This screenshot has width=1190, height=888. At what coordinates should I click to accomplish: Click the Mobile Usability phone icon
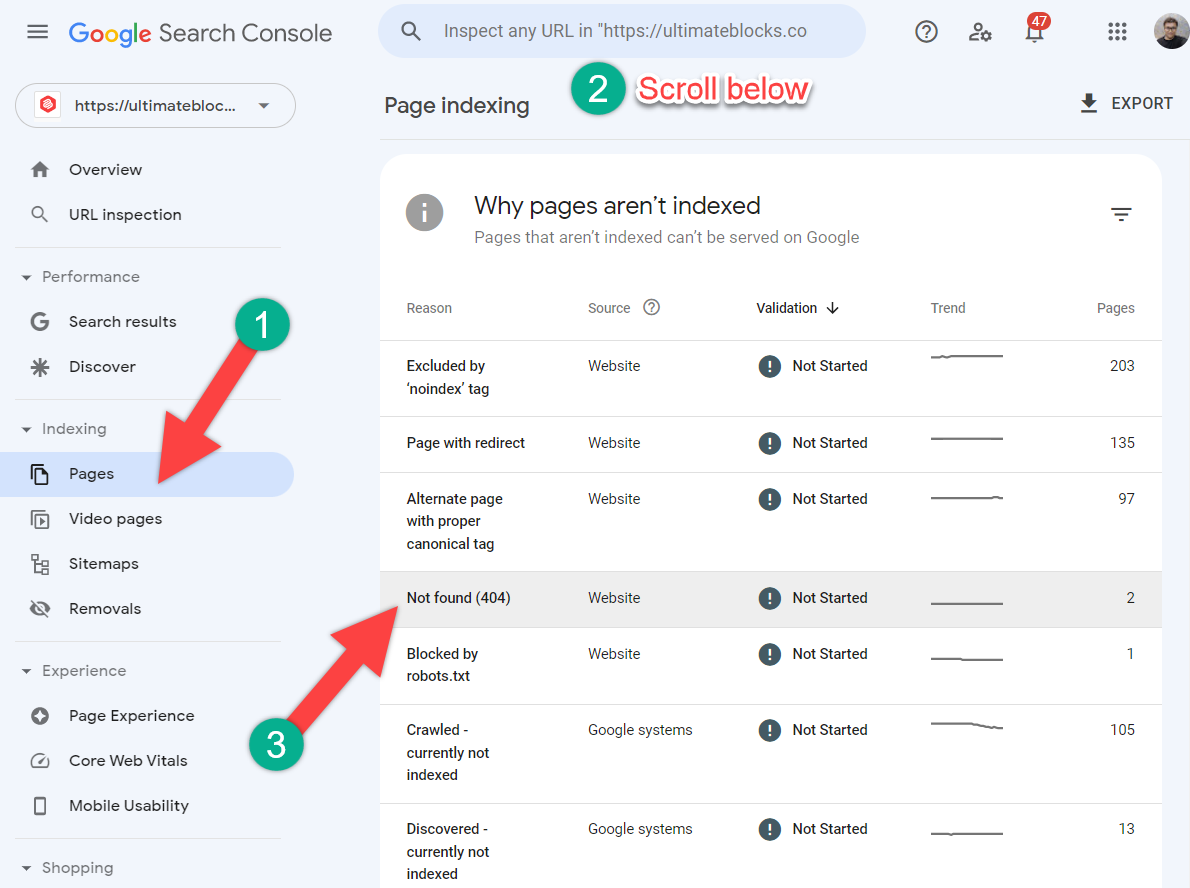coord(39,806)
